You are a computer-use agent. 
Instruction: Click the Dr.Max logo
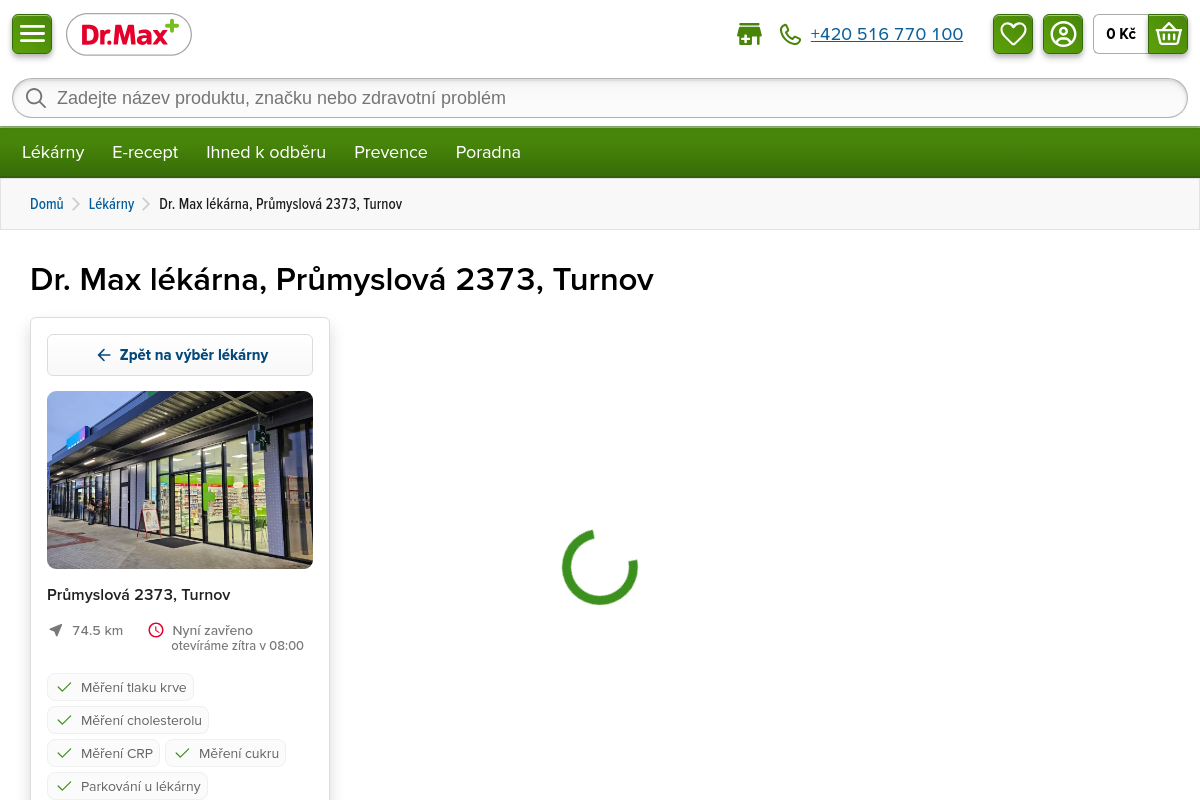coord(129,35)
